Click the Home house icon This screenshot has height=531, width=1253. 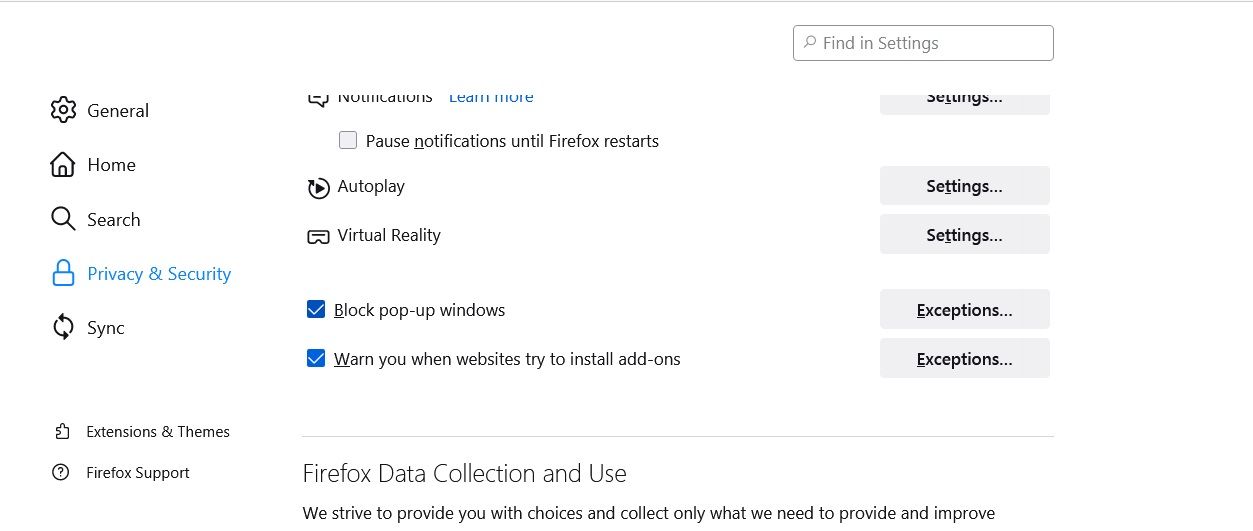tap(63, 165)
